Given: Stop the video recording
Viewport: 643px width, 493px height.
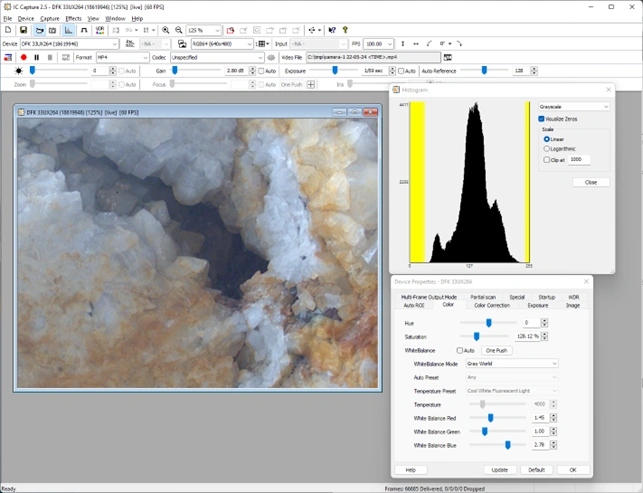Looking at the screenshot, I should 50,57.
